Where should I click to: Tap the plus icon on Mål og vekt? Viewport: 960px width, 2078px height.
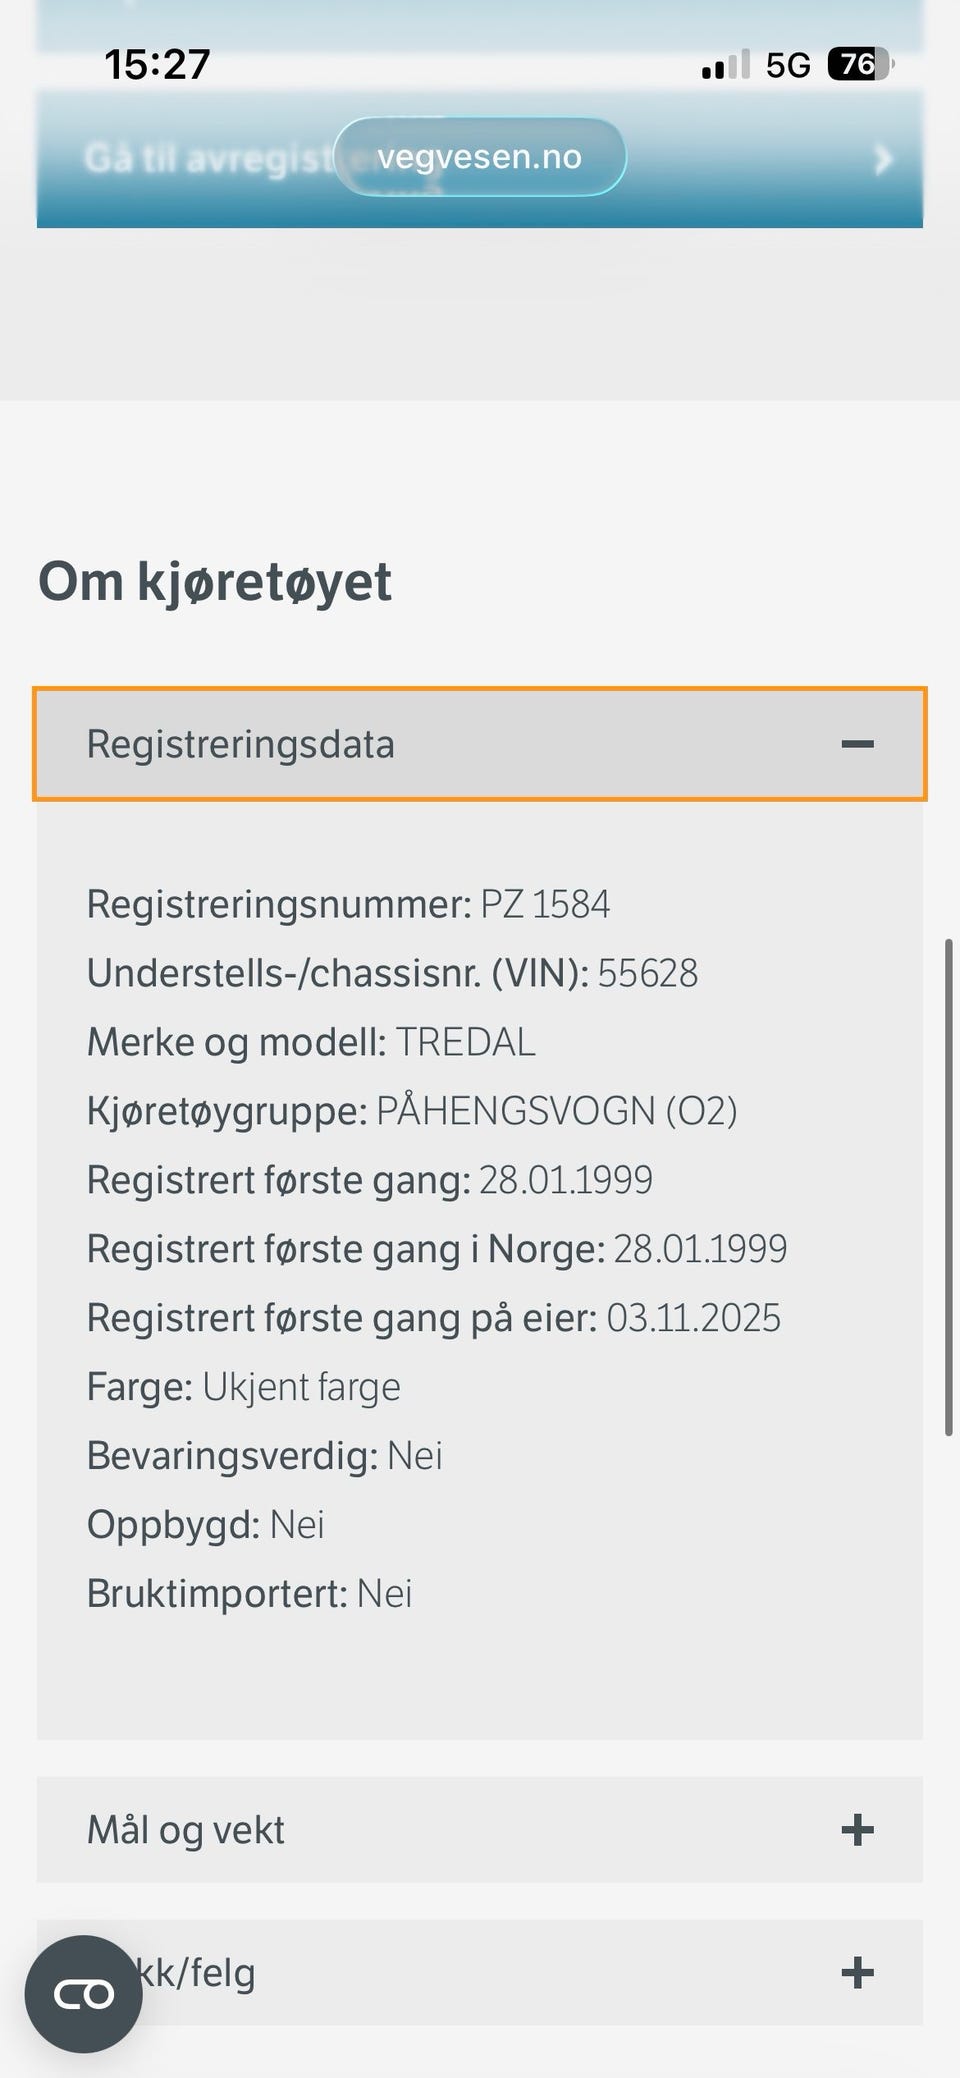857,1830
